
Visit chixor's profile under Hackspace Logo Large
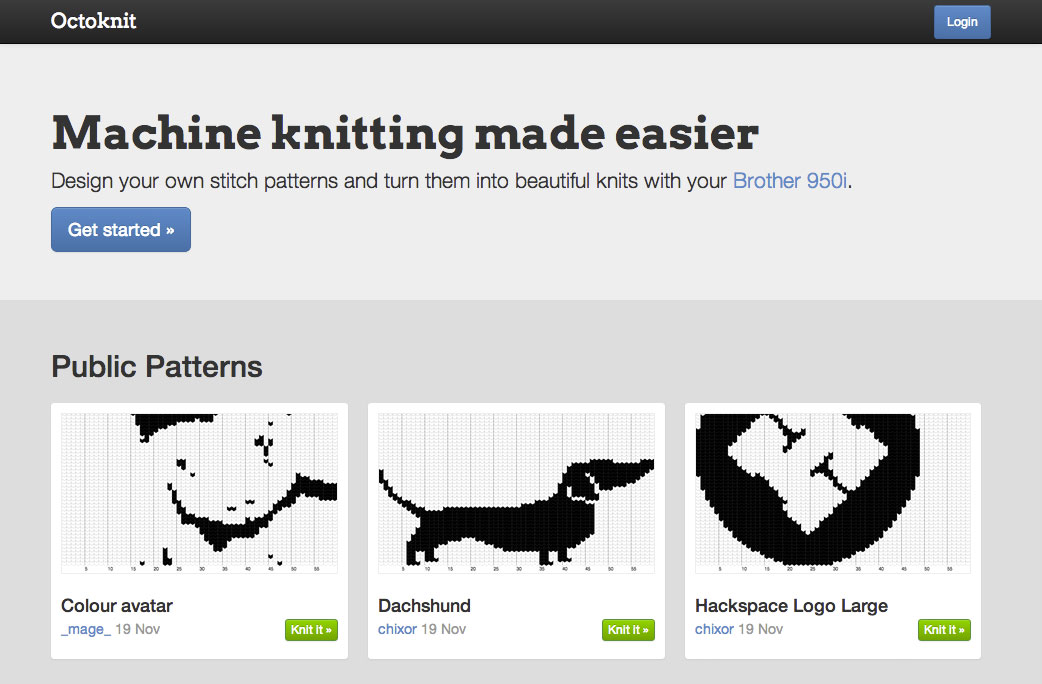coord(713,628)
